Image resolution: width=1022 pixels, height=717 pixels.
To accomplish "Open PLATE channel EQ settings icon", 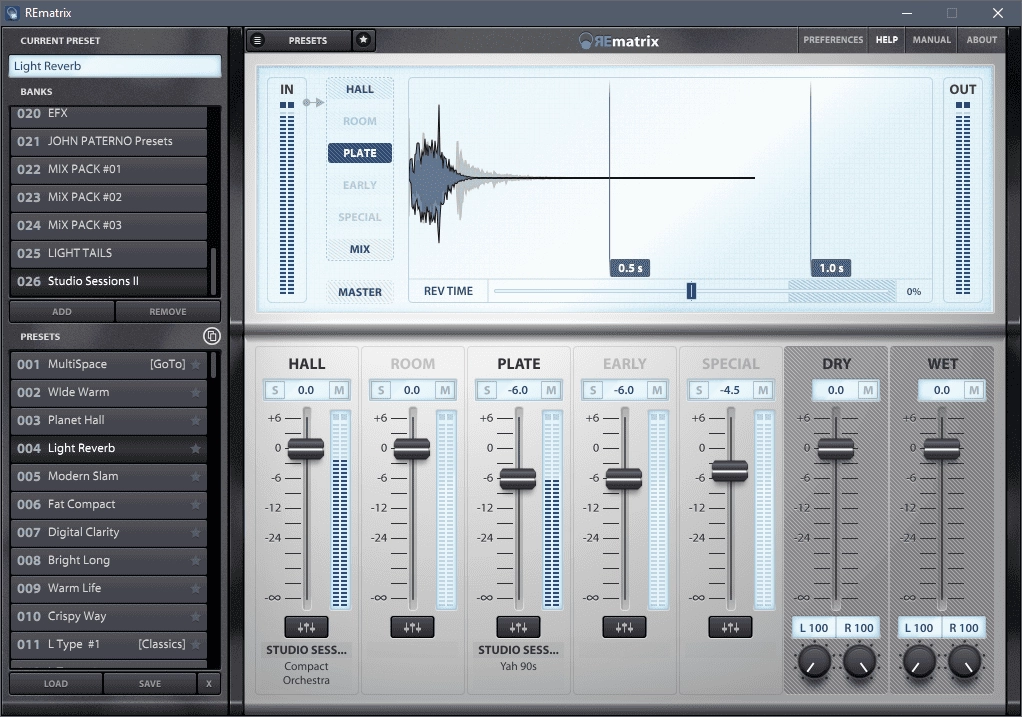I will pyautogui.click(x=518, y=628).
